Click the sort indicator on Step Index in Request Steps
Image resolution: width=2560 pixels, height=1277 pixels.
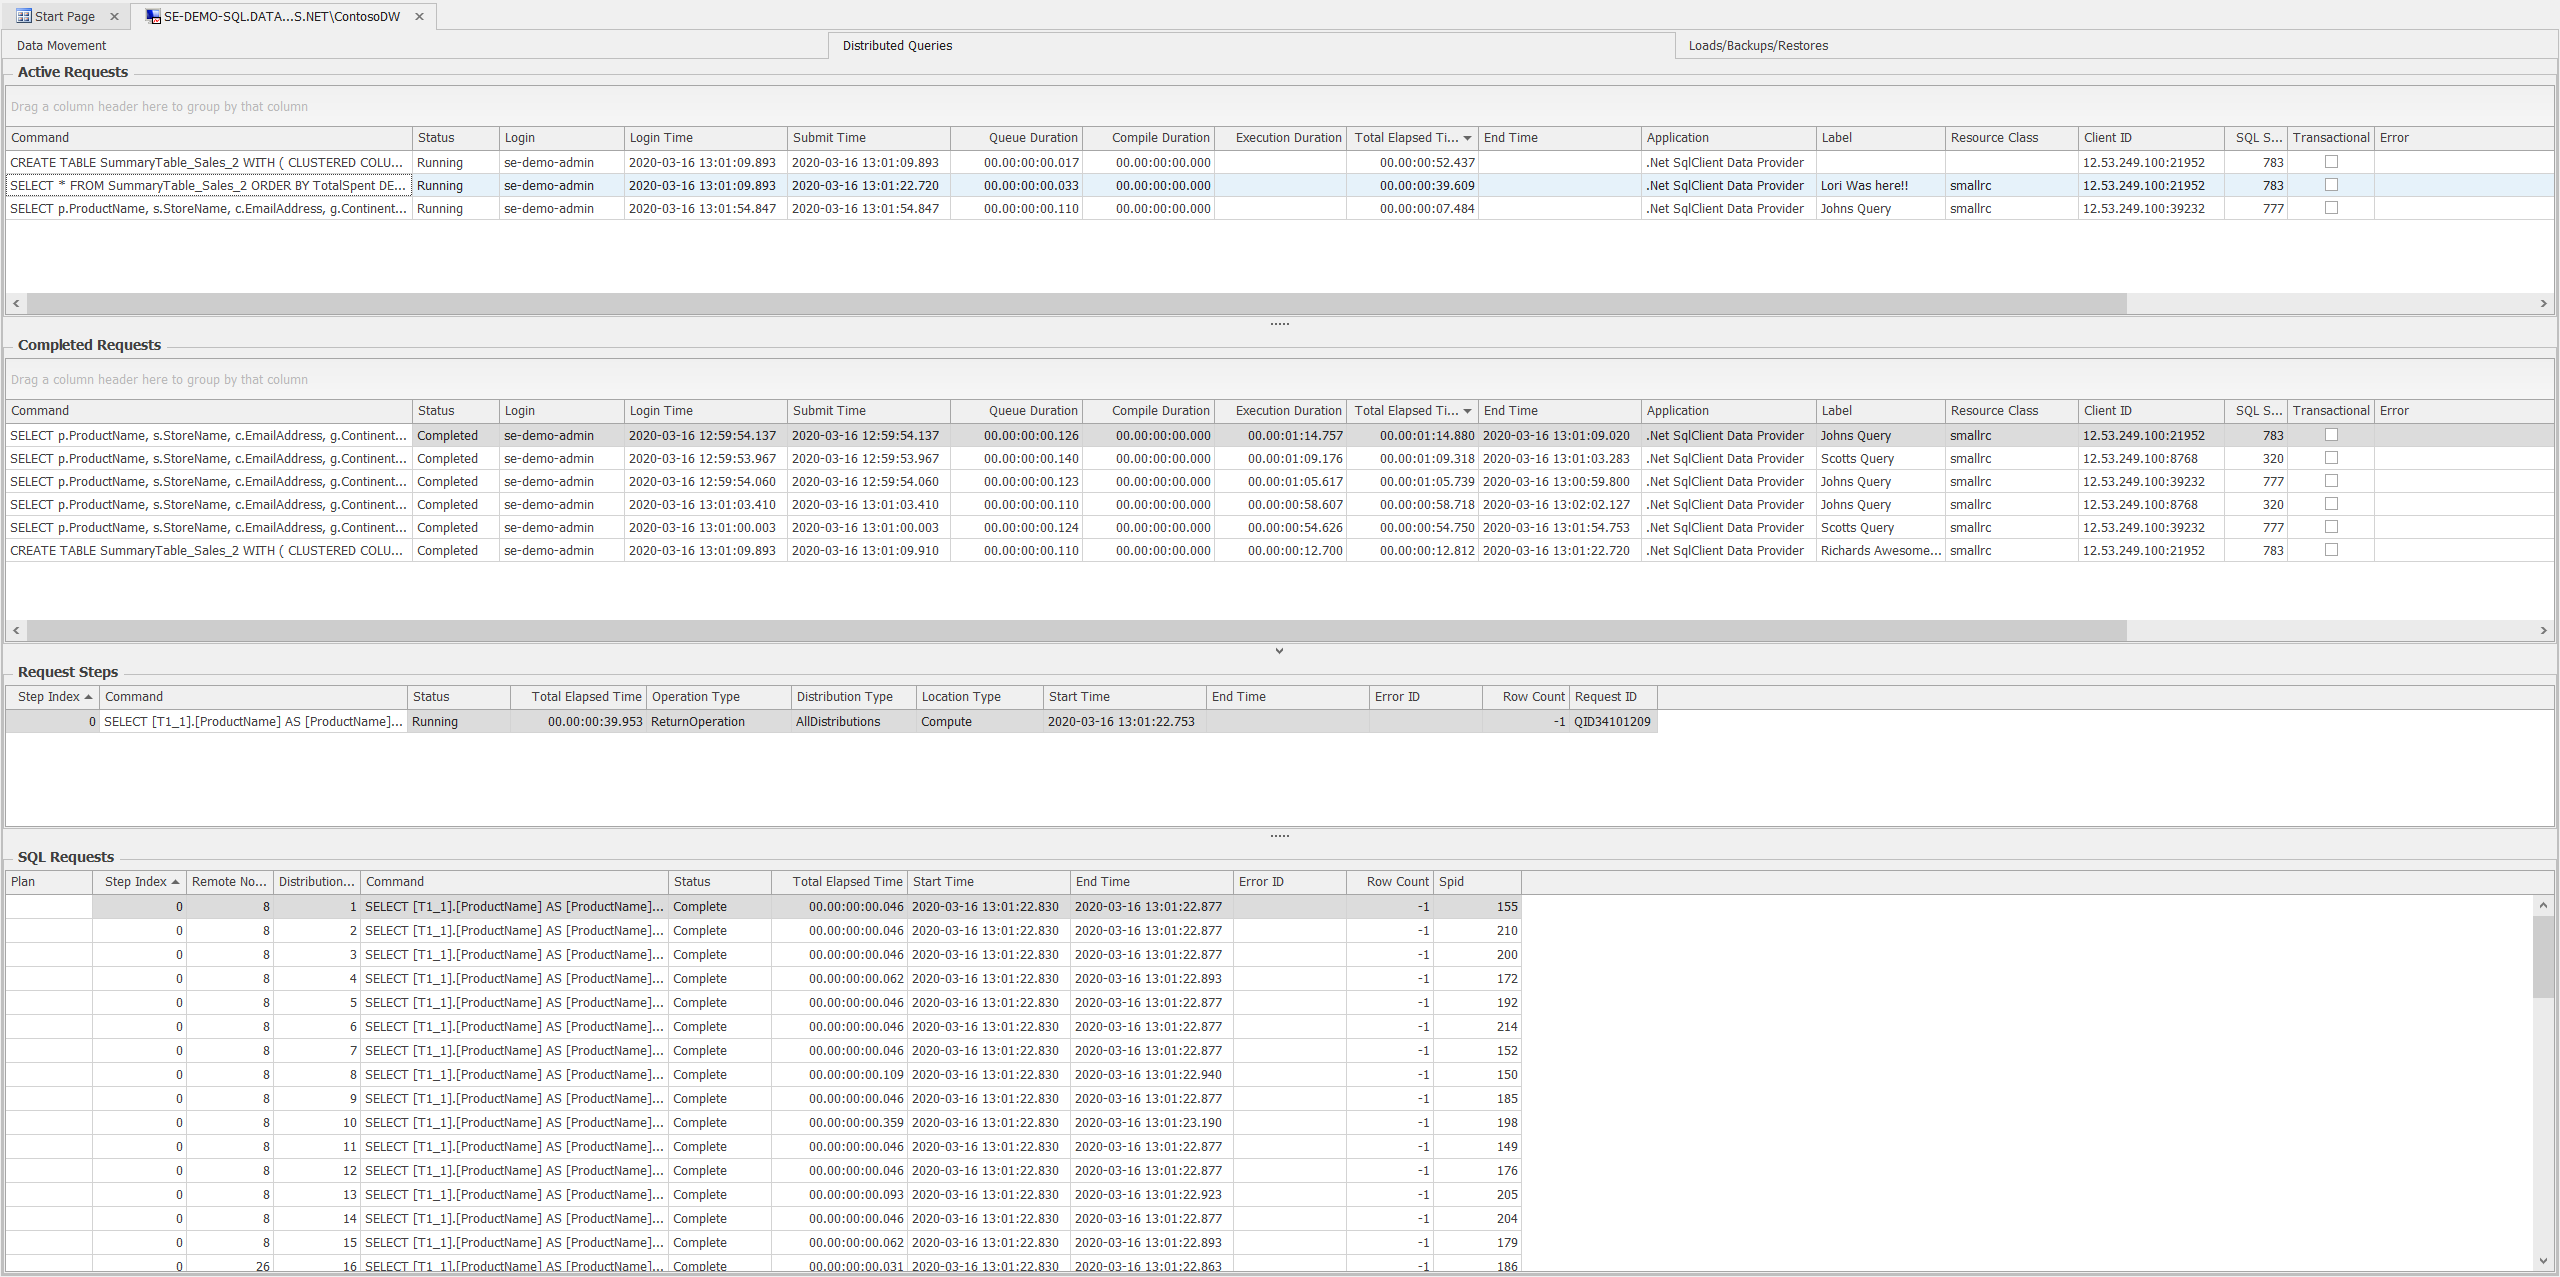tap(89, 697)
